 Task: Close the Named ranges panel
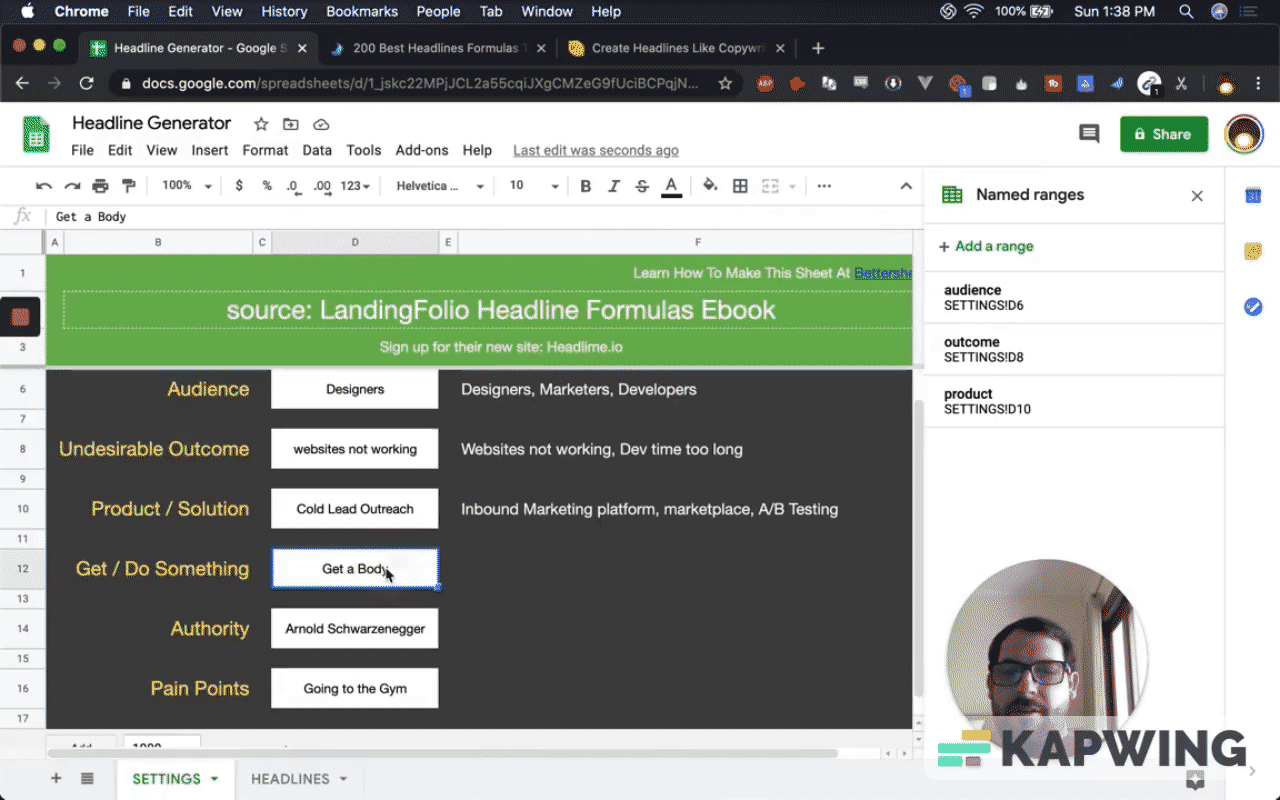click(1197, 196)
